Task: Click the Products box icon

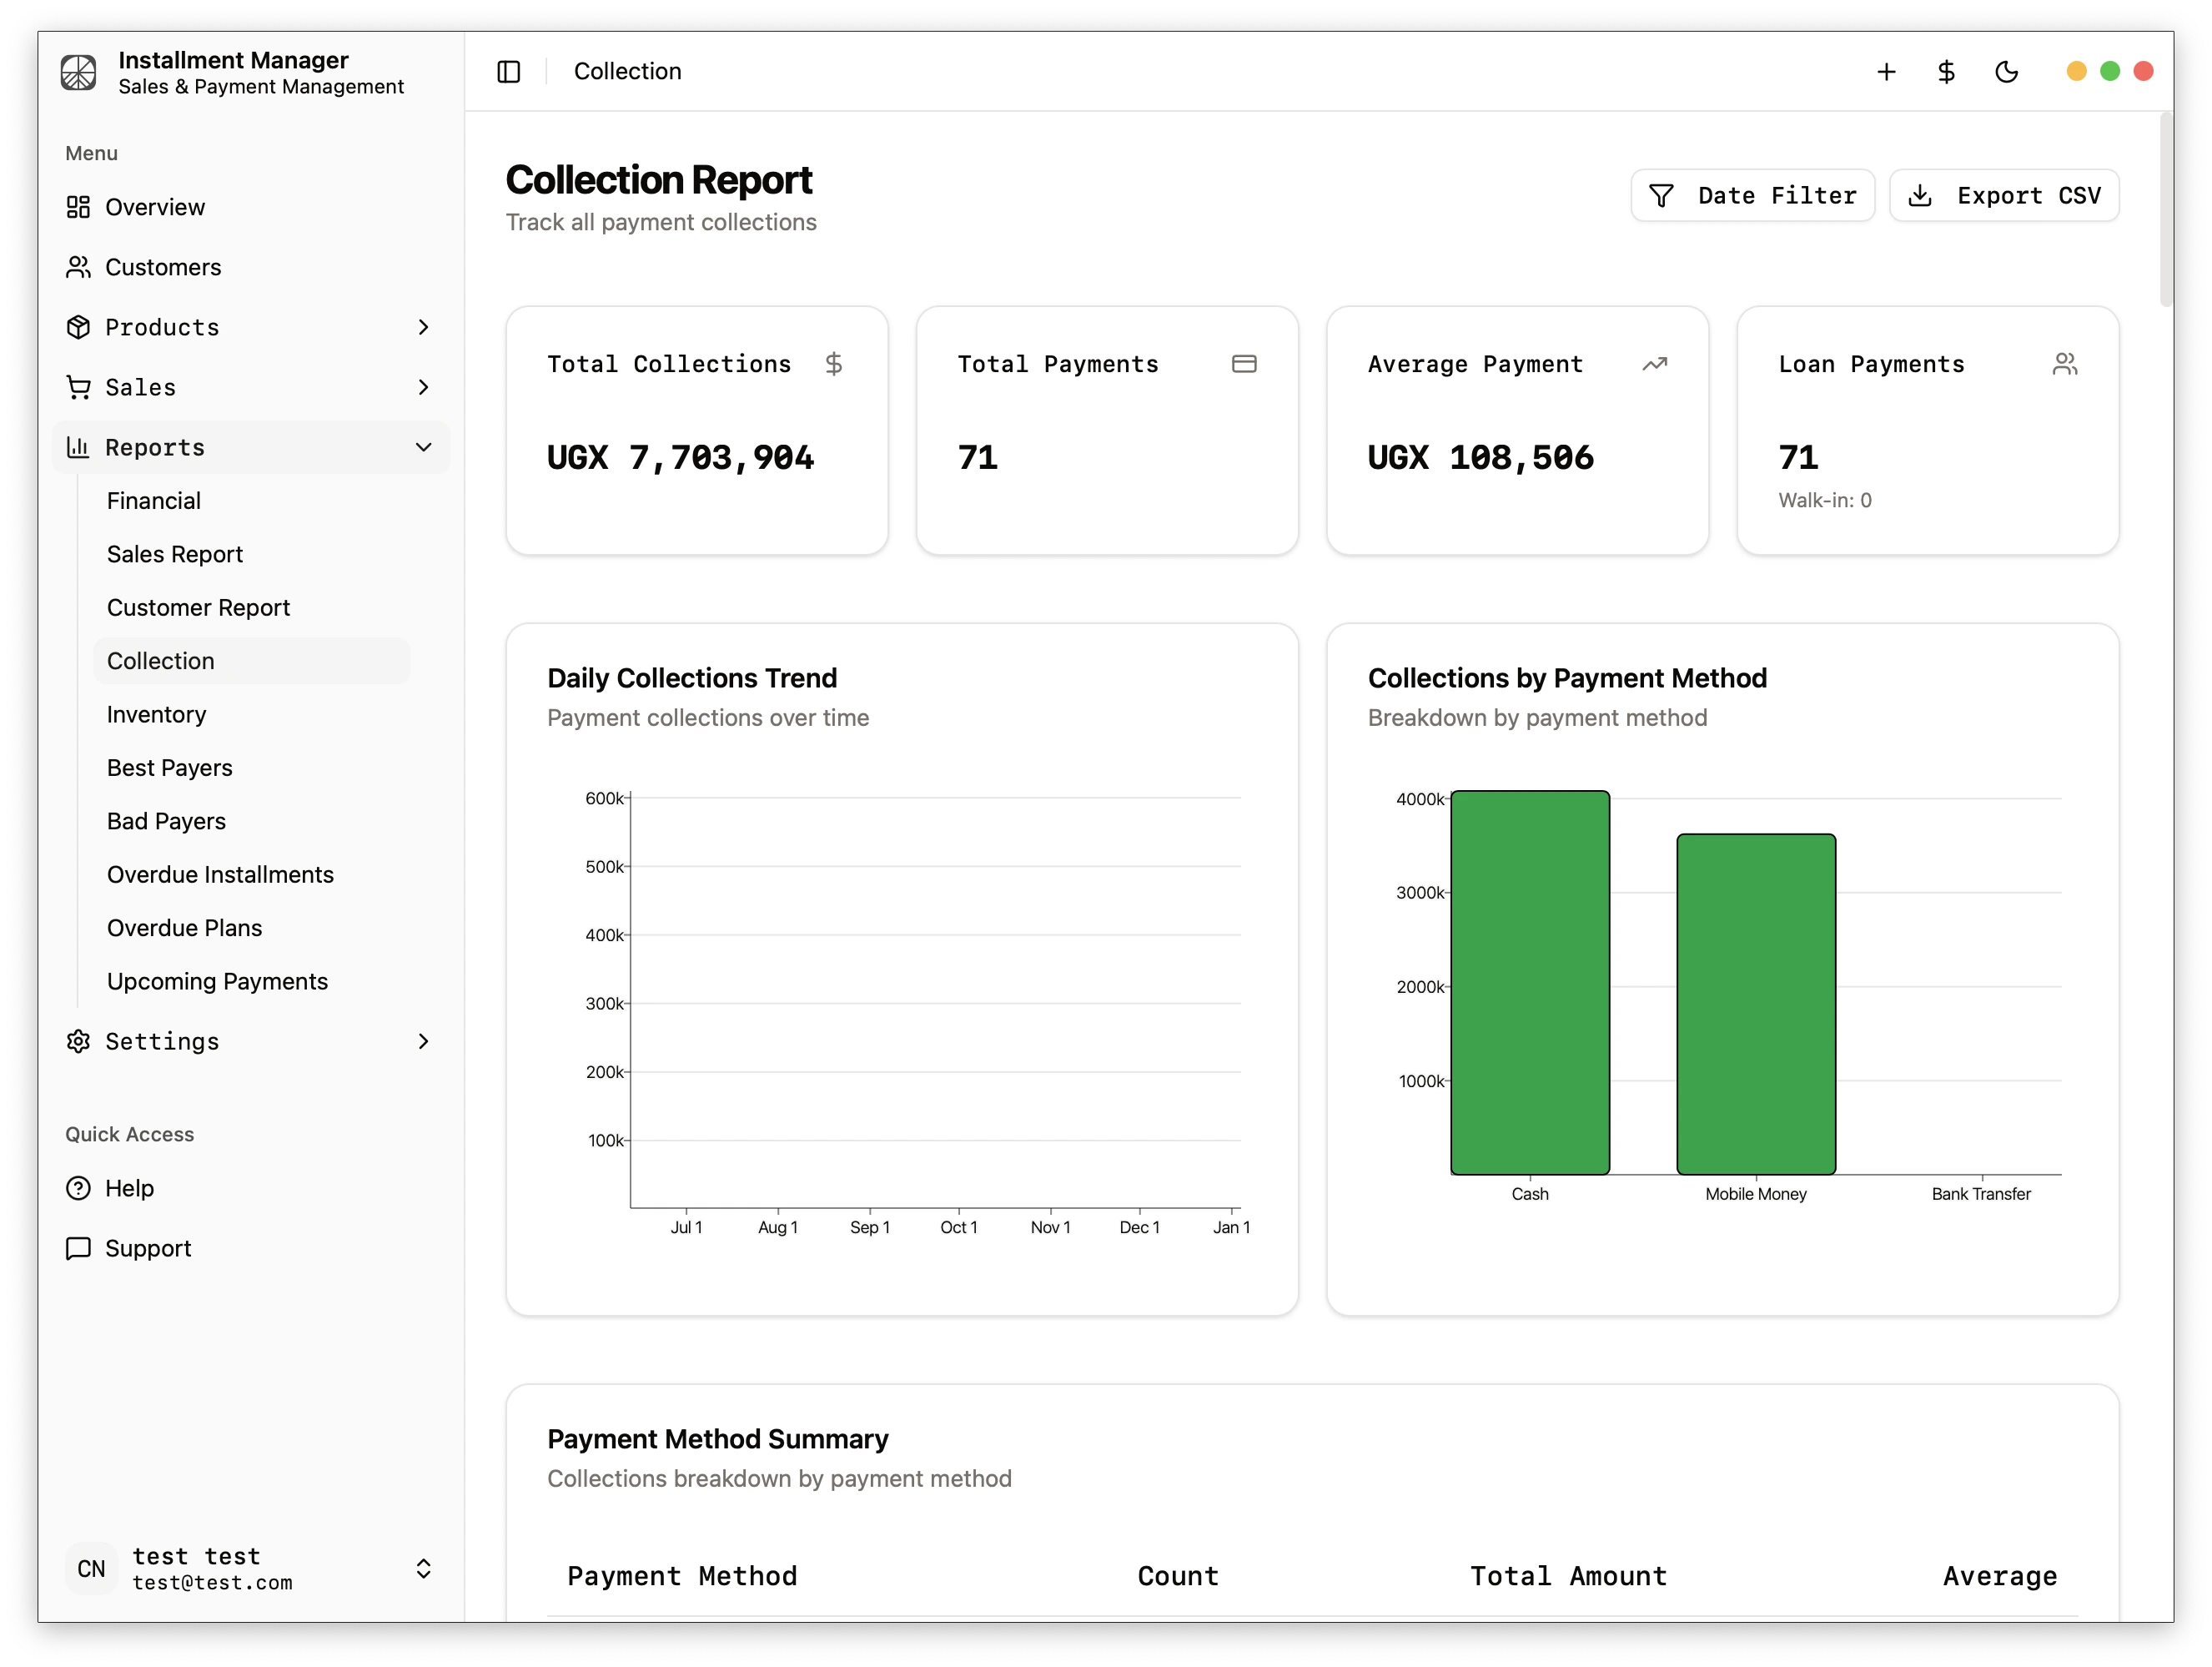Action: (79, 327)
